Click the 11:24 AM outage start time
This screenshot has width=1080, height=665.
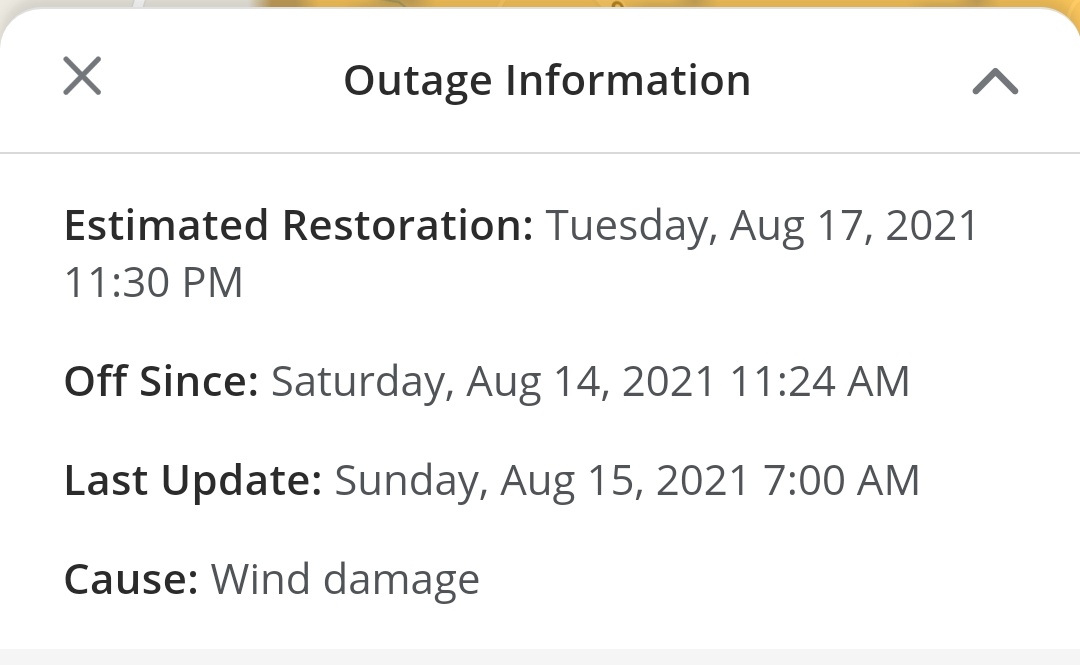[x=820, y=382]
